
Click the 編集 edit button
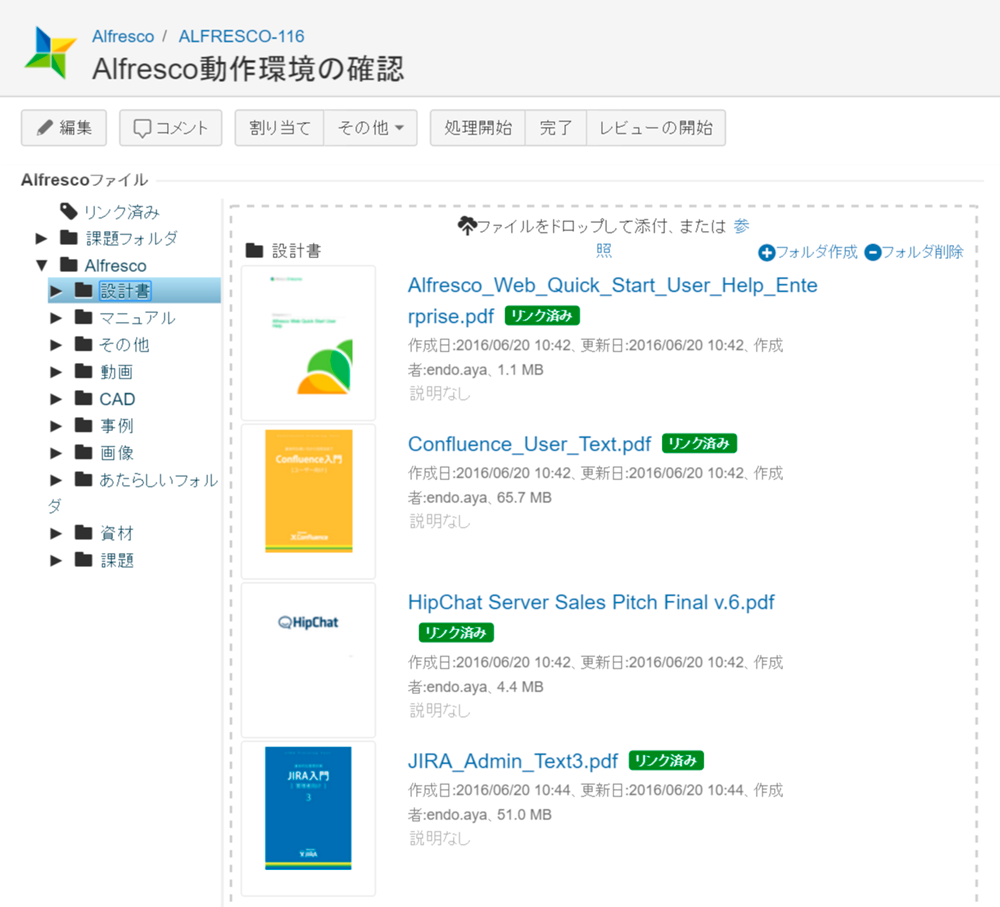coord(64,128)
